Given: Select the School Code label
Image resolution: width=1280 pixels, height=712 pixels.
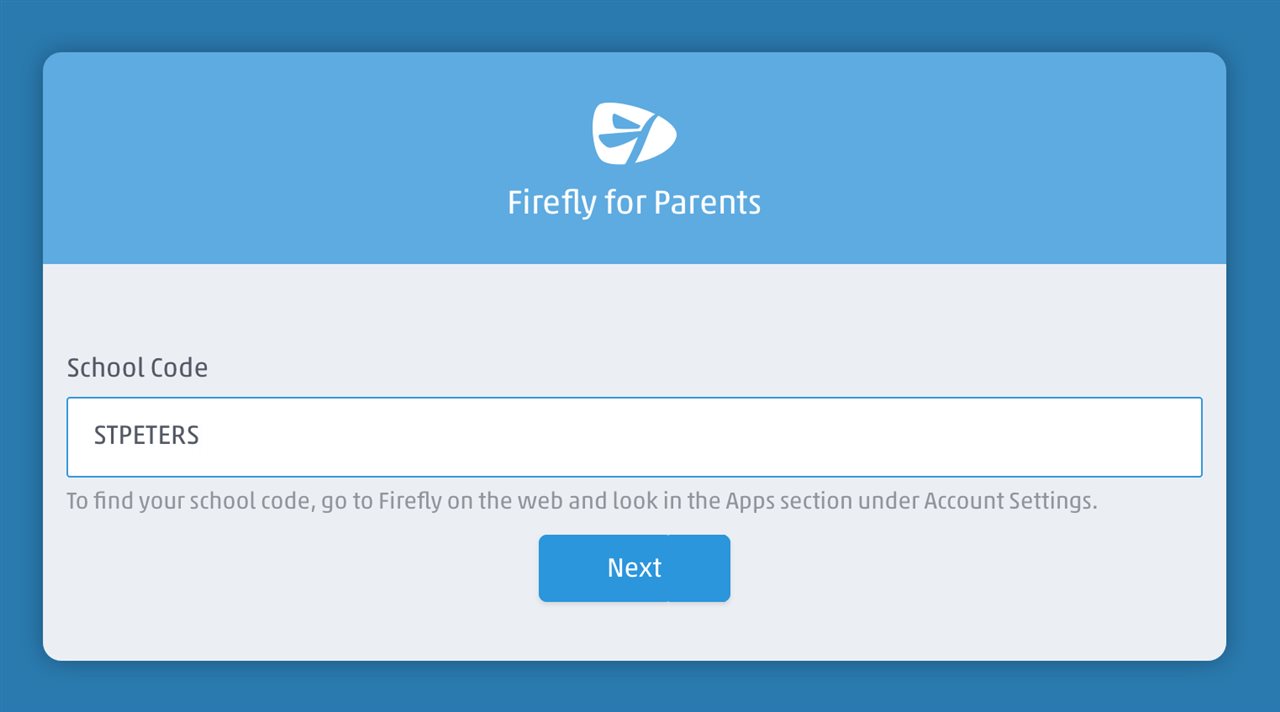Looking at the screenshot, I should tap(137, 367).
